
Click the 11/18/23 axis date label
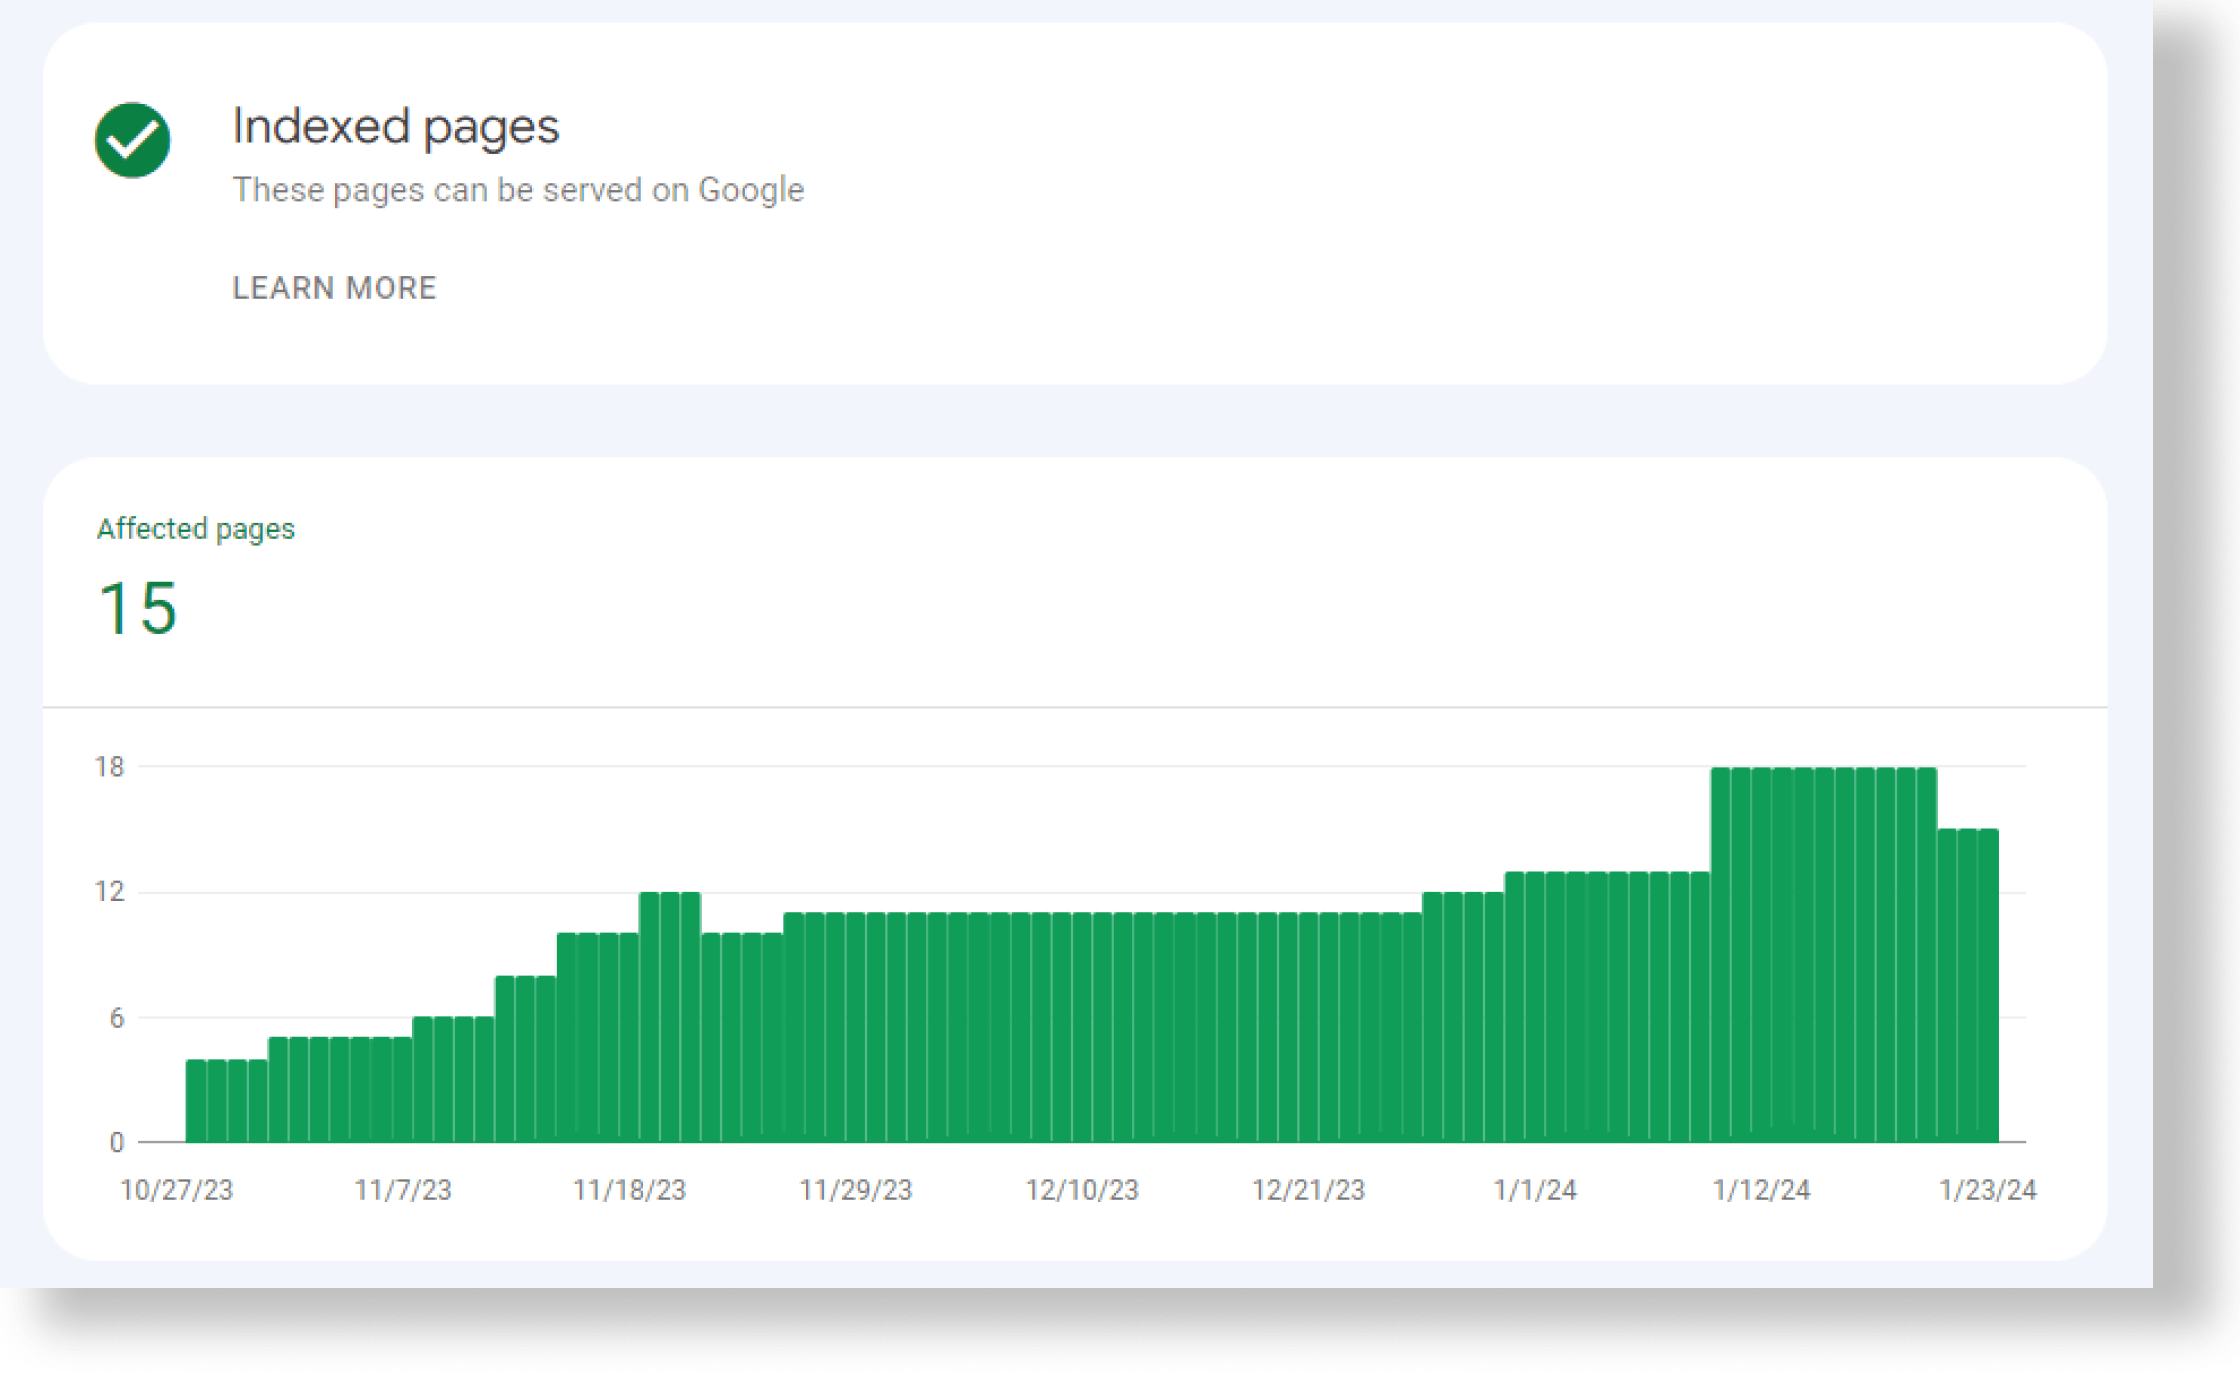(x=628, y=1190)
